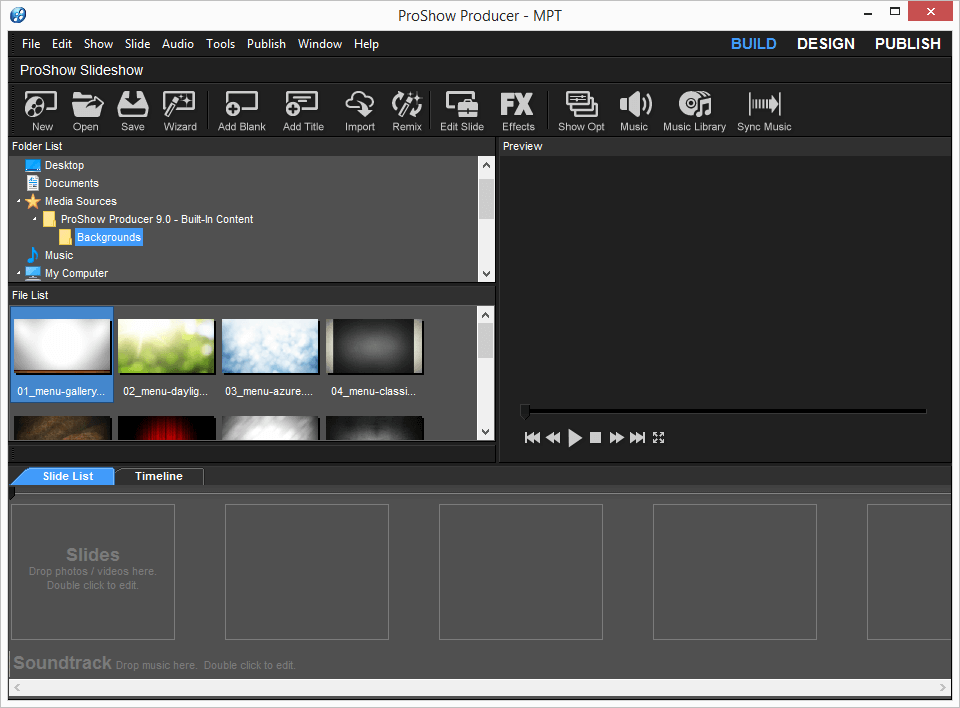Open the Import tool
Screen dimensions: 960x708
(359, 111)
